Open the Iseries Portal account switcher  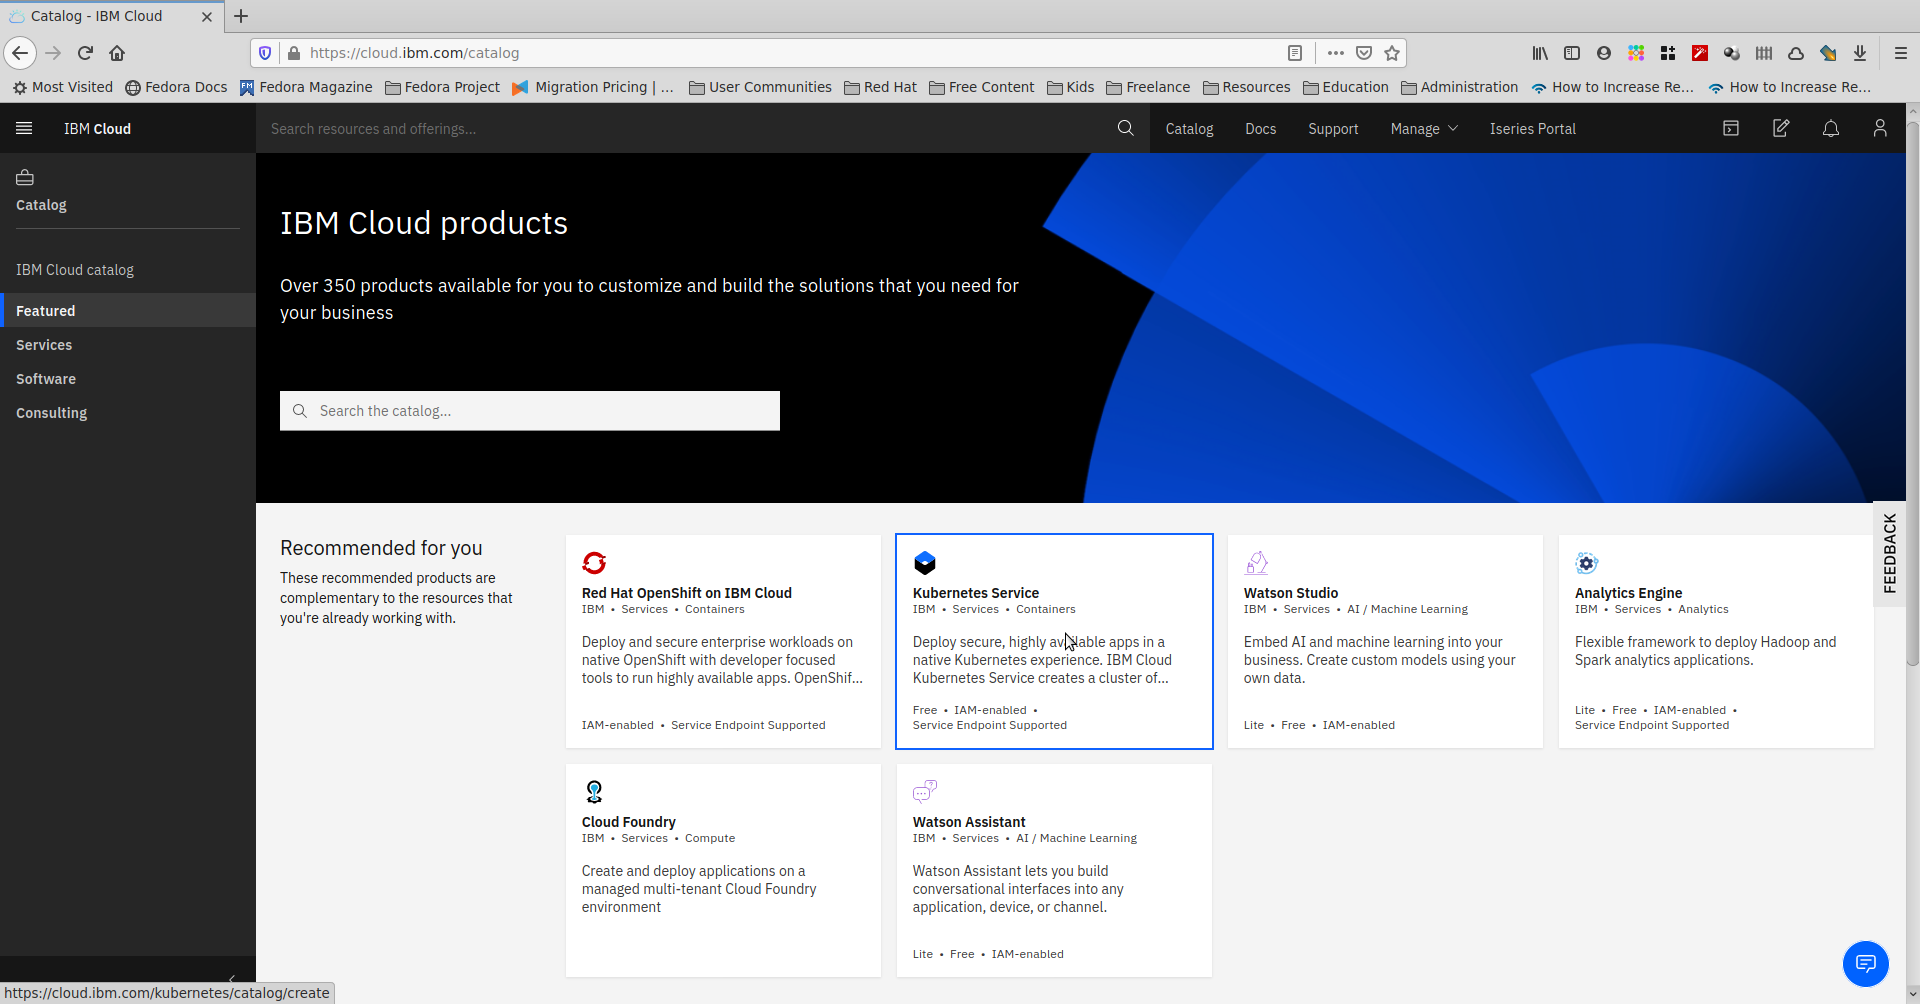point(1532,129)
